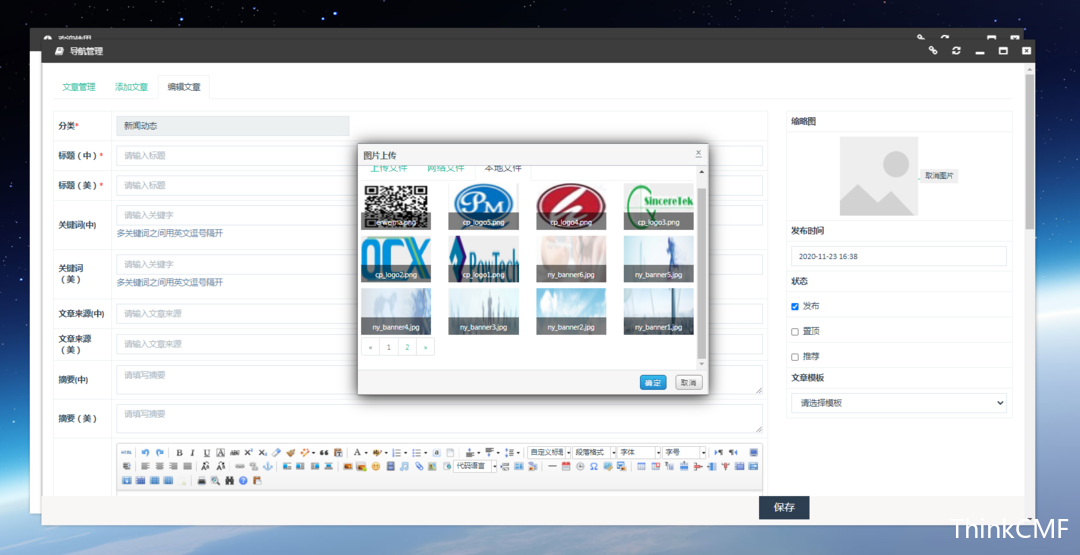Screen dimensions: 1080x555
Task: Select the cp_logo1.png PowTech thumbnail
Action: click(484, 259)
